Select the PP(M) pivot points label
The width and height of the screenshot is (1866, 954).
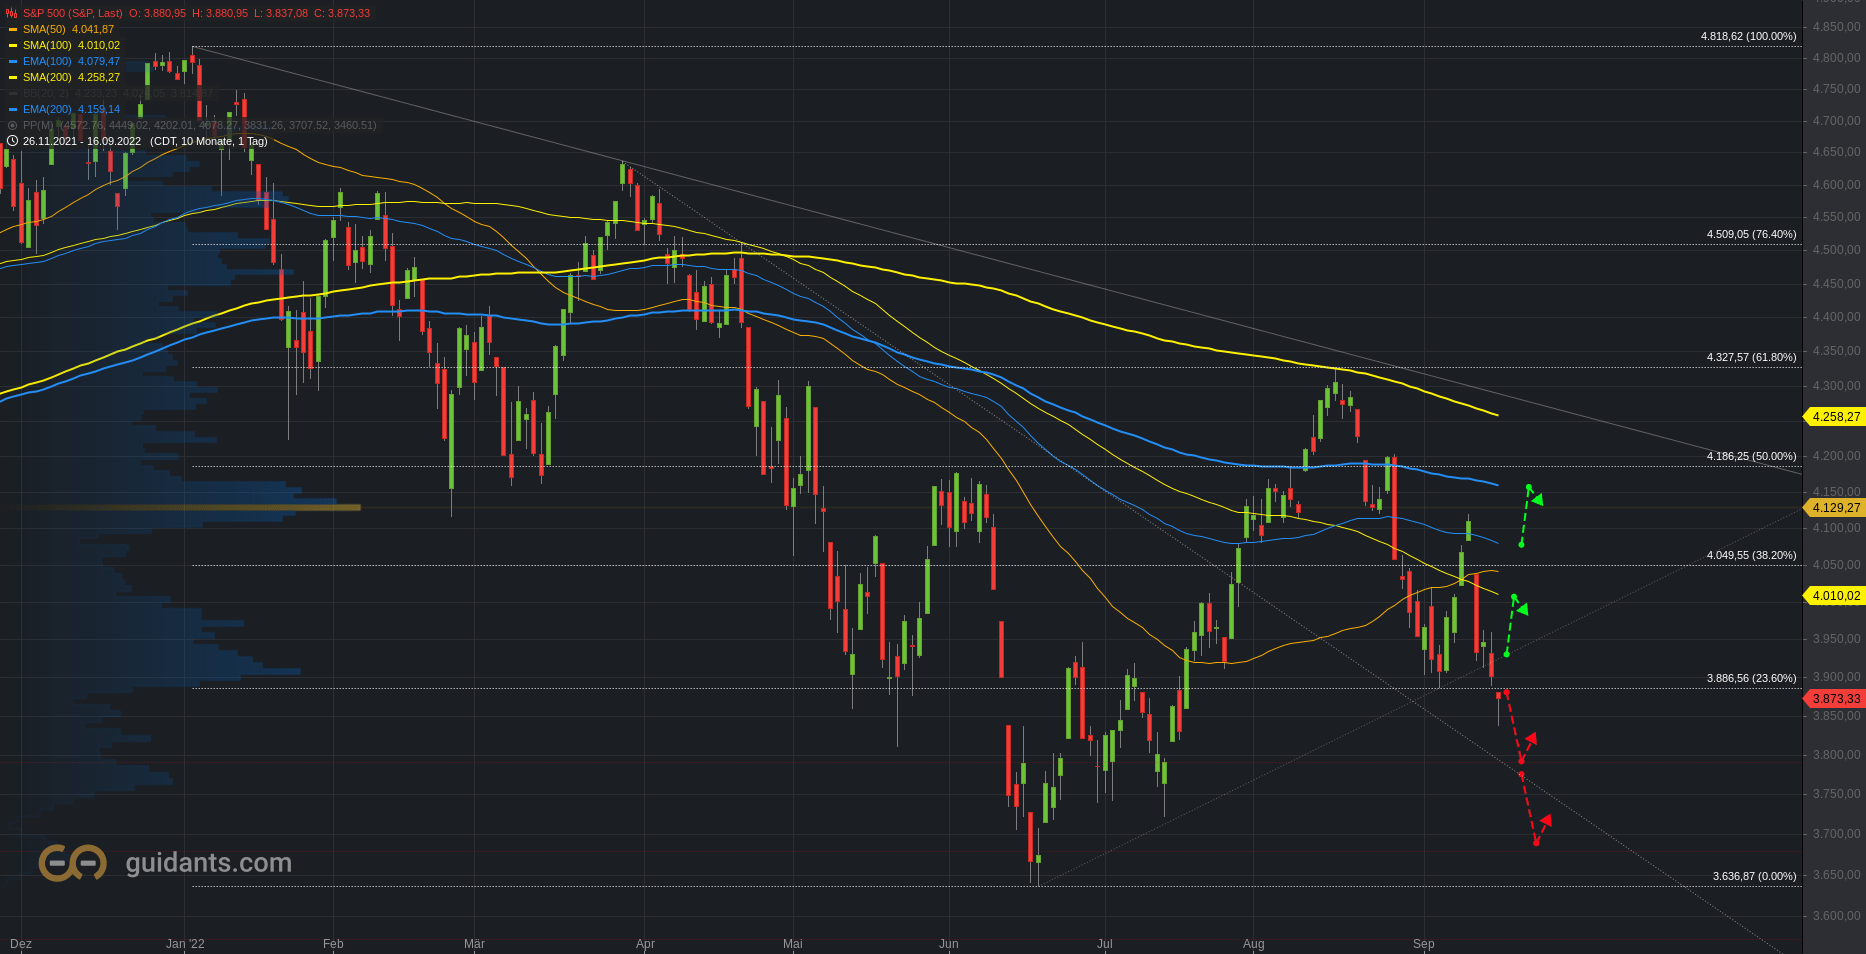click(x=37, y=125)
